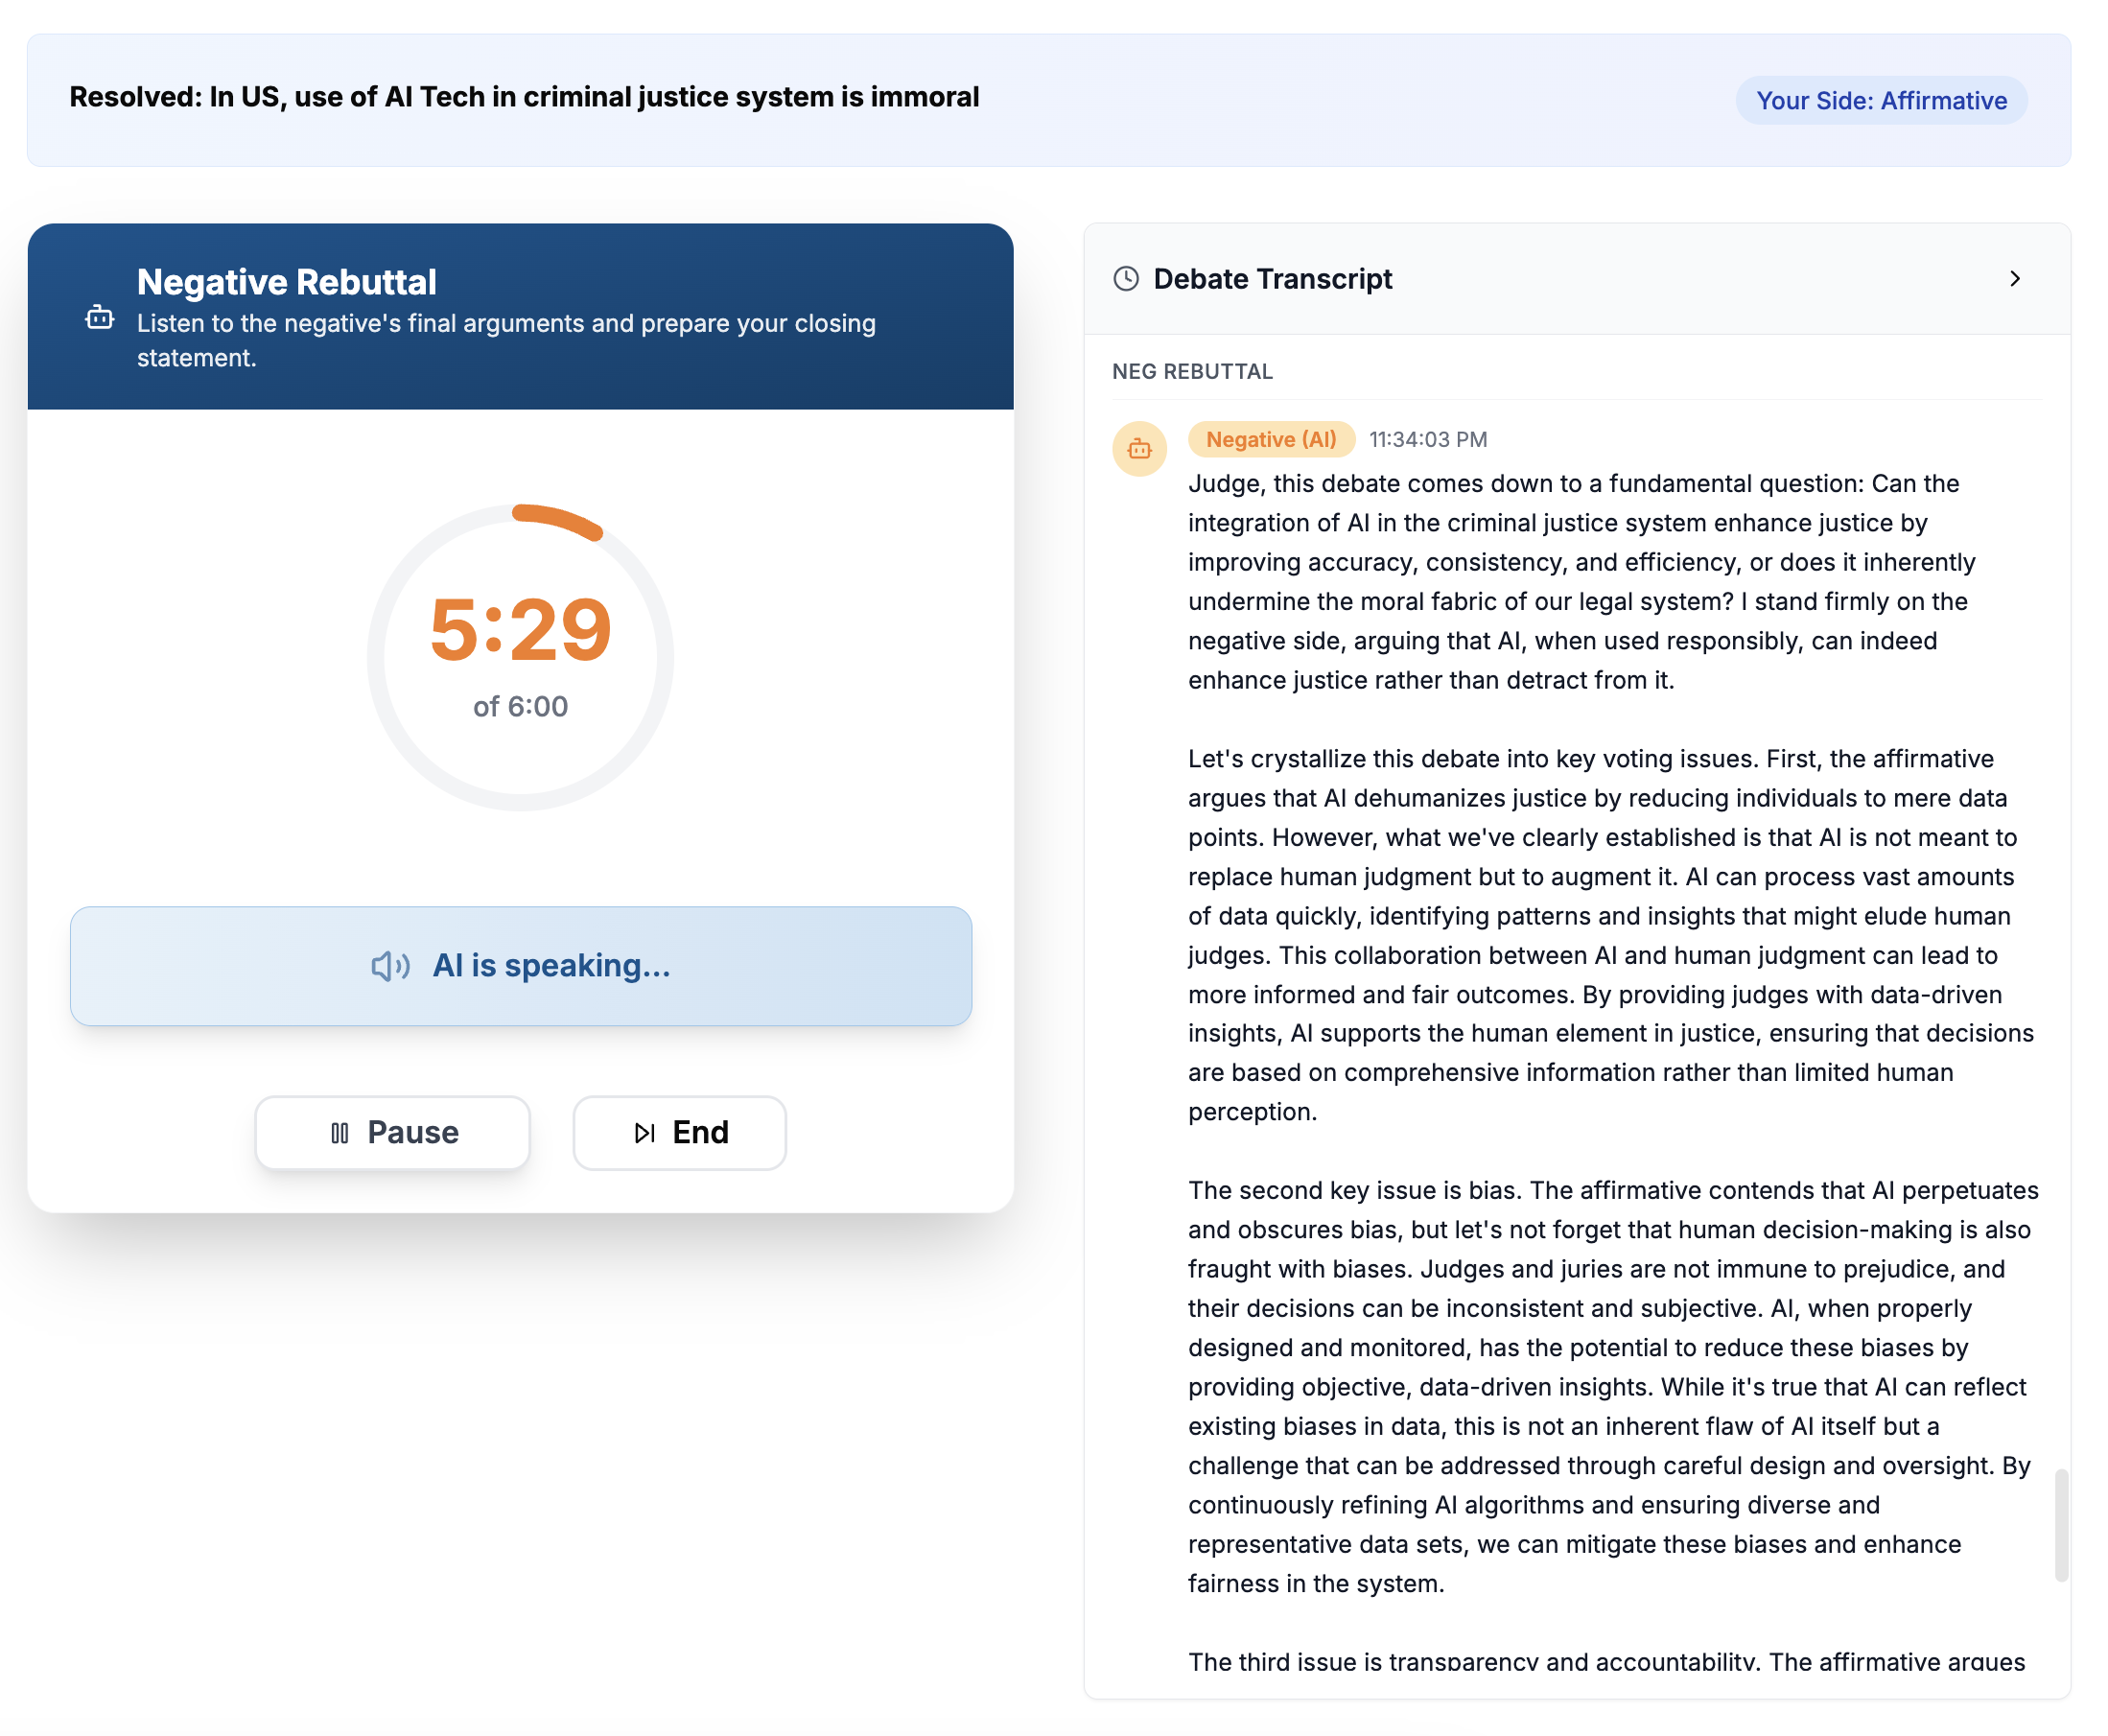Click the AI is speaking status bar

(520, 966)
